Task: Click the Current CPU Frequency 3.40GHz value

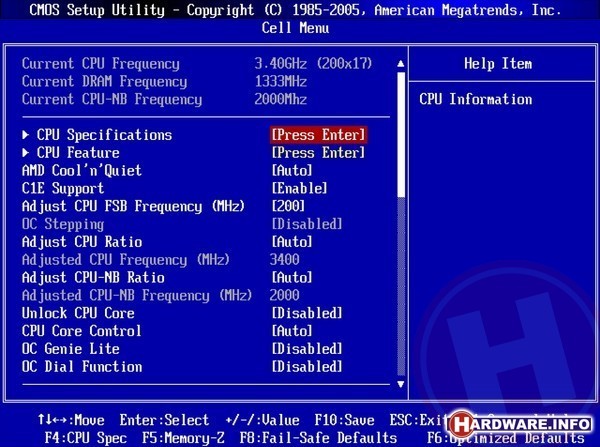Action: coord(313,64)
